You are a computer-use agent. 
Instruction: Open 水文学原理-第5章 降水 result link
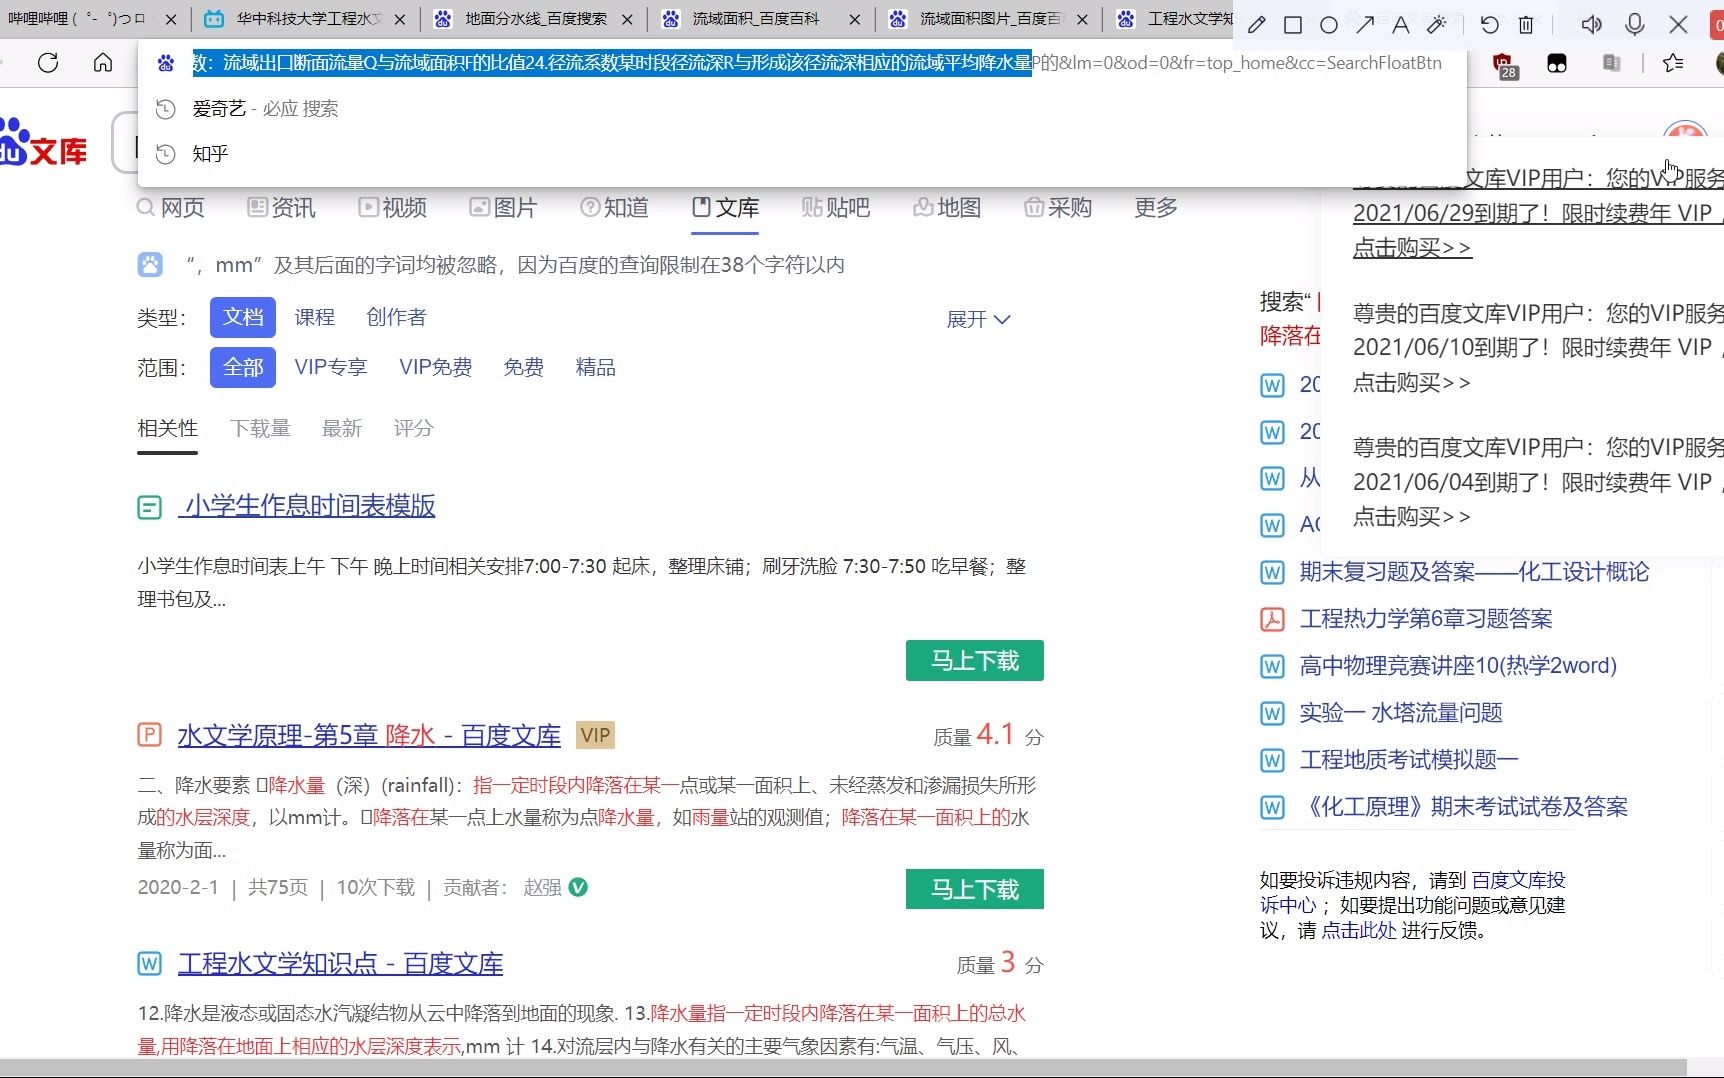369,736
